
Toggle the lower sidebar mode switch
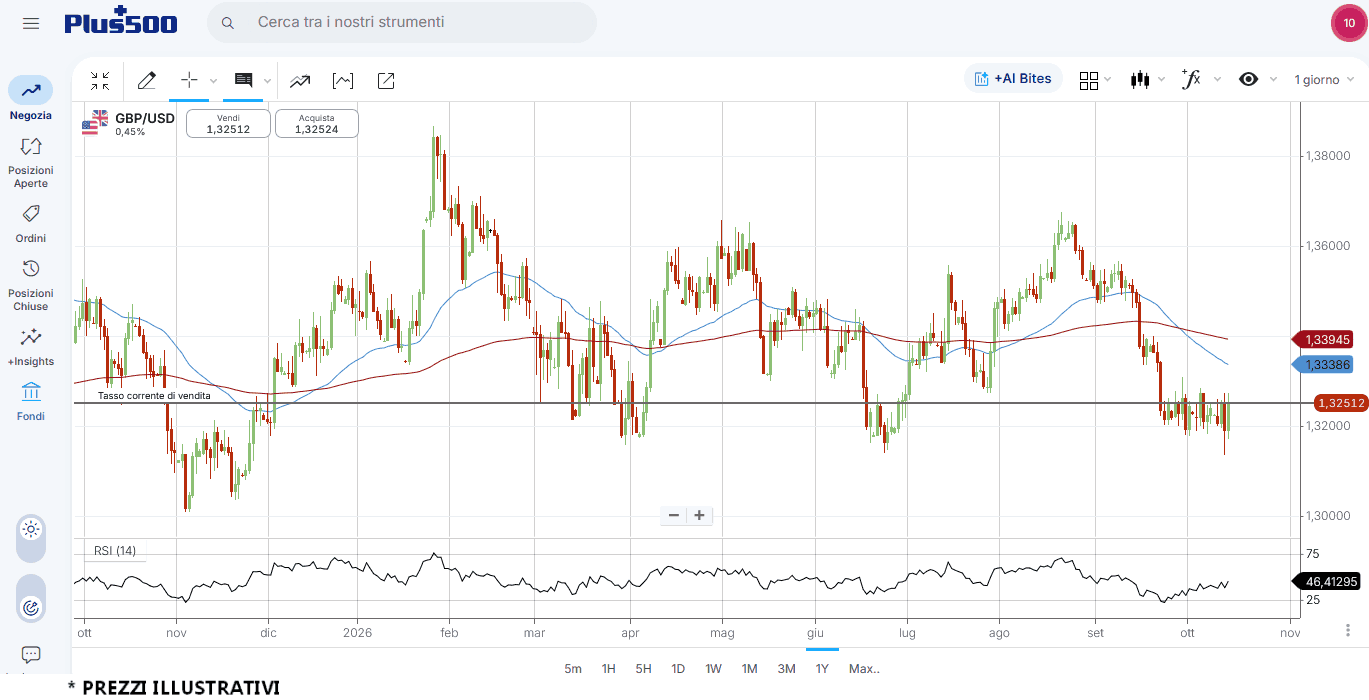tap(31, 597)
